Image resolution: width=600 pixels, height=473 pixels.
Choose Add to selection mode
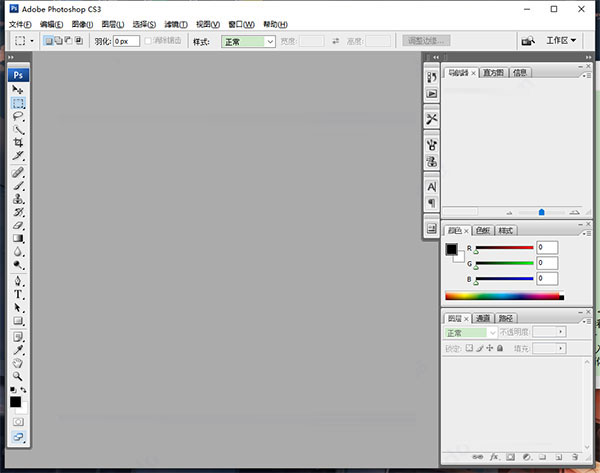(59, 41)
